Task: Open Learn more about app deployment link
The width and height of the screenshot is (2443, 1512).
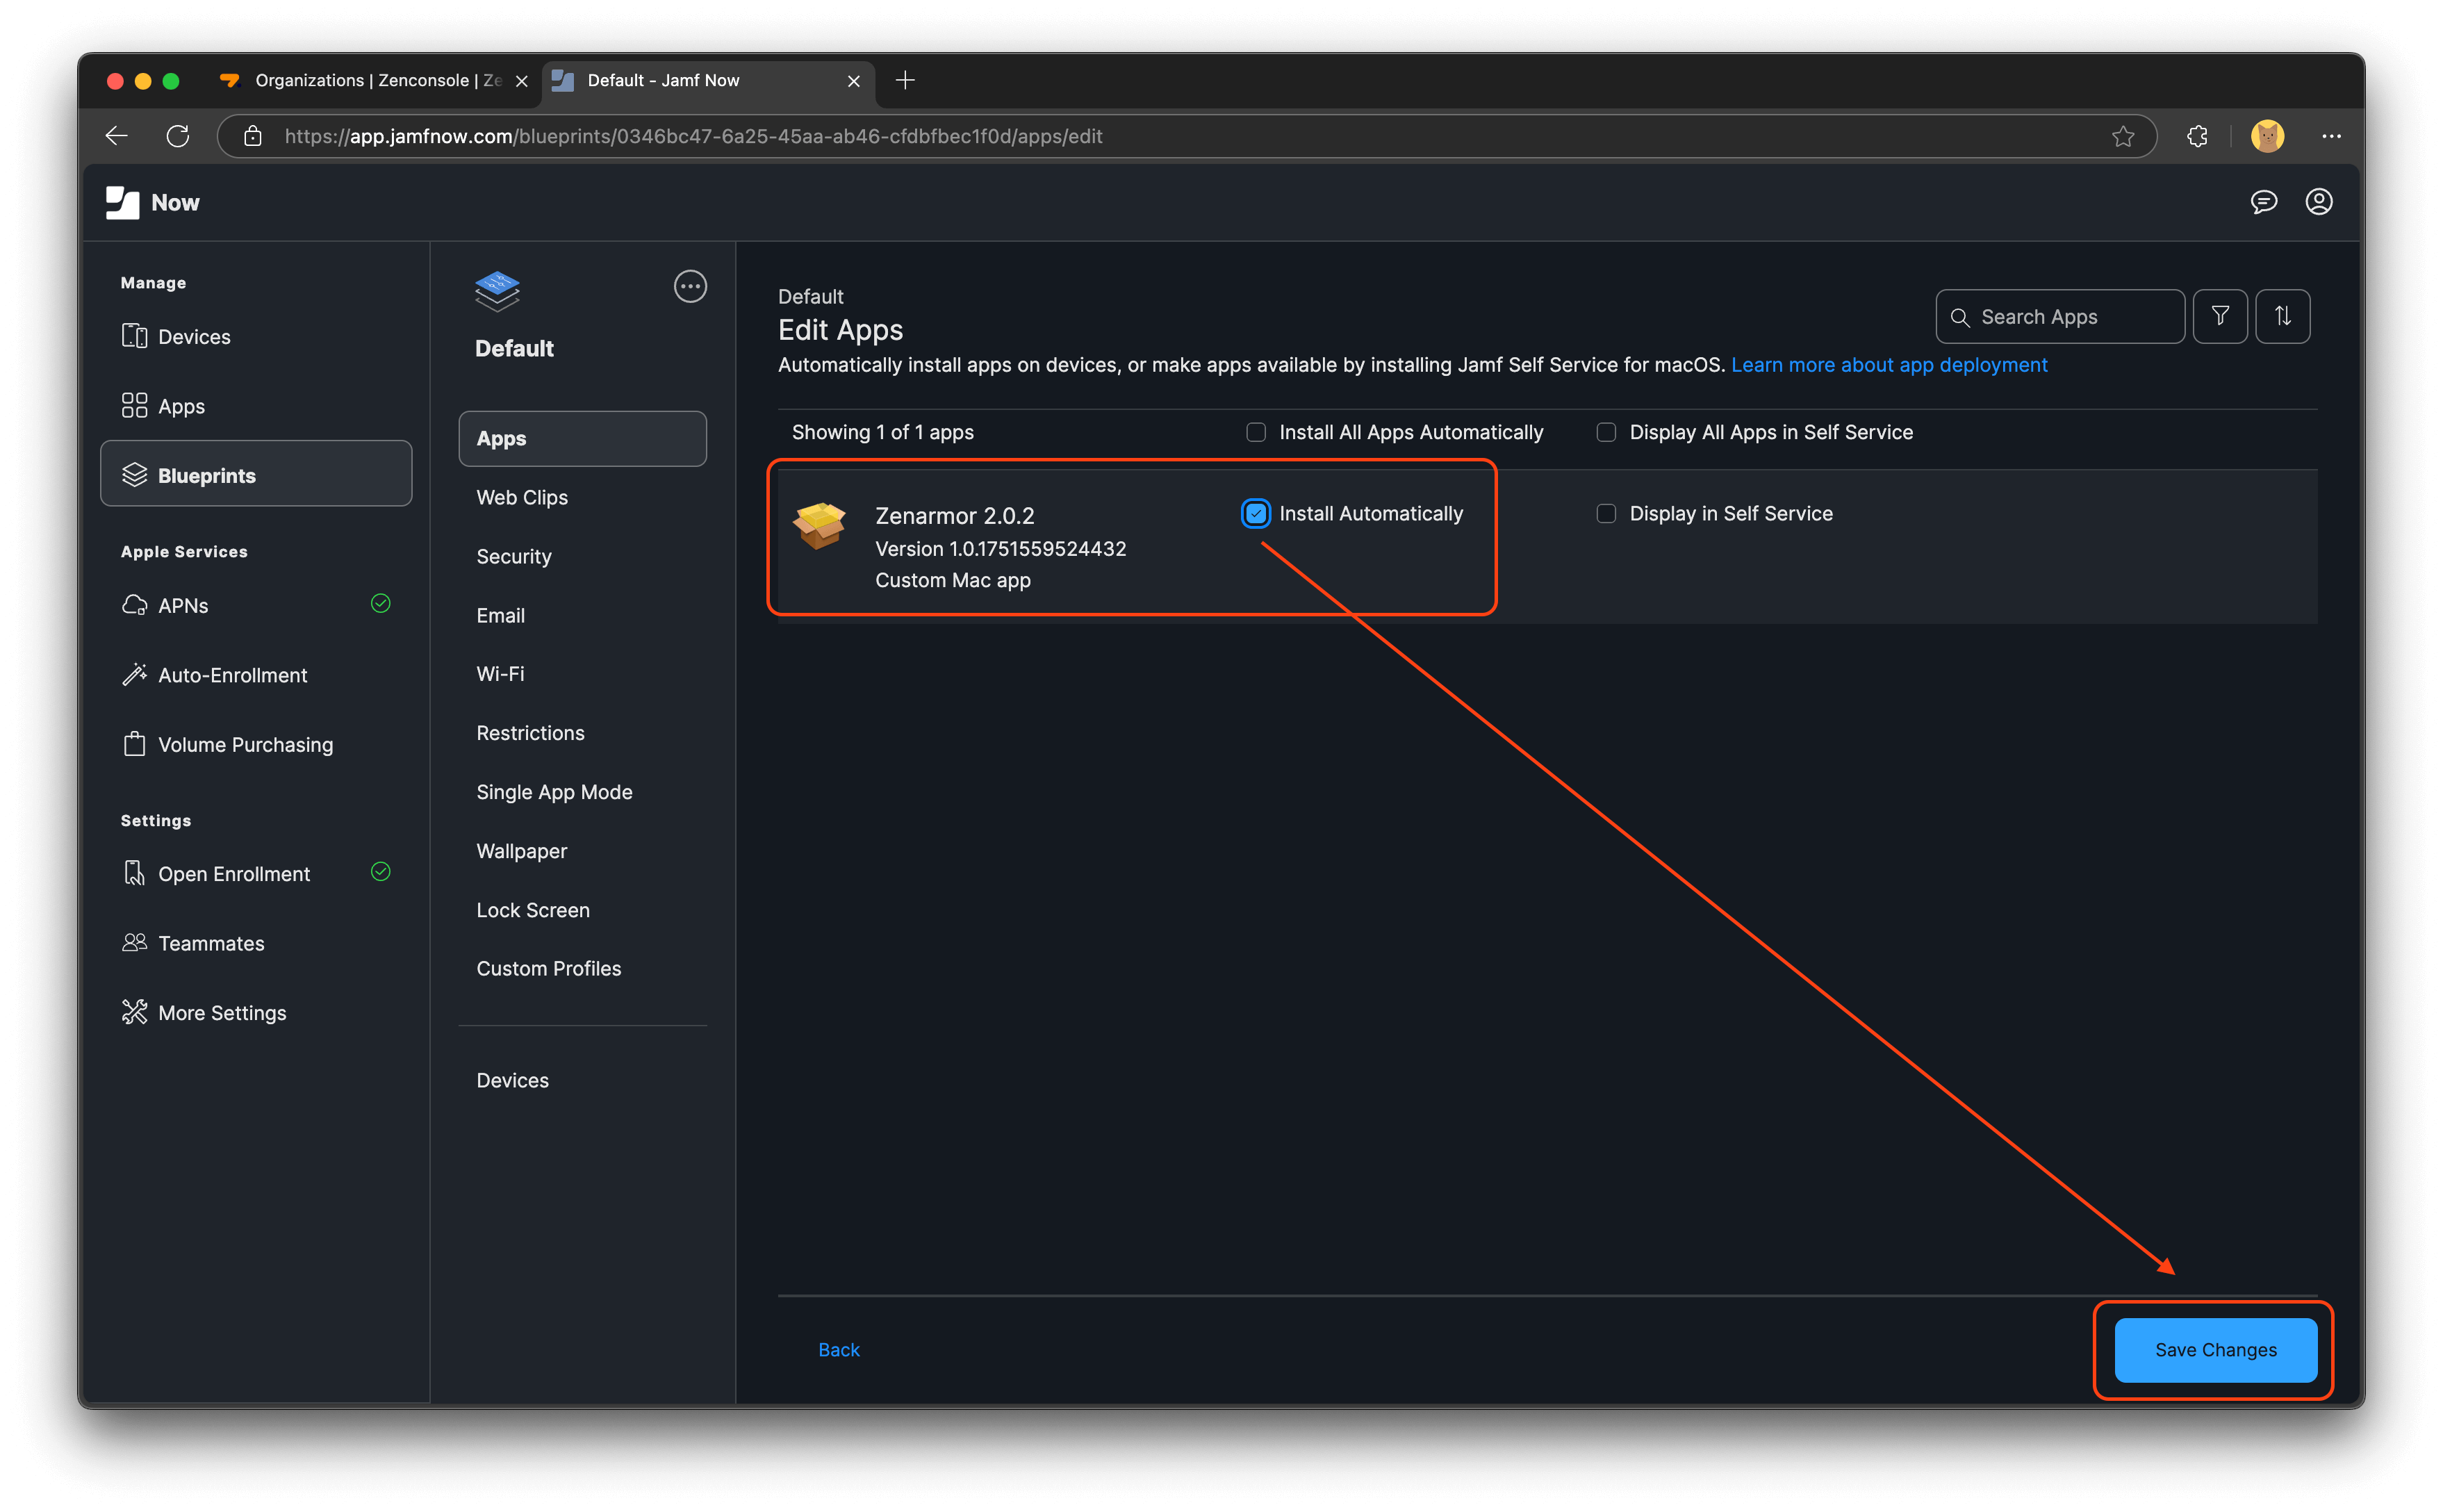Action: (1888, 364)
